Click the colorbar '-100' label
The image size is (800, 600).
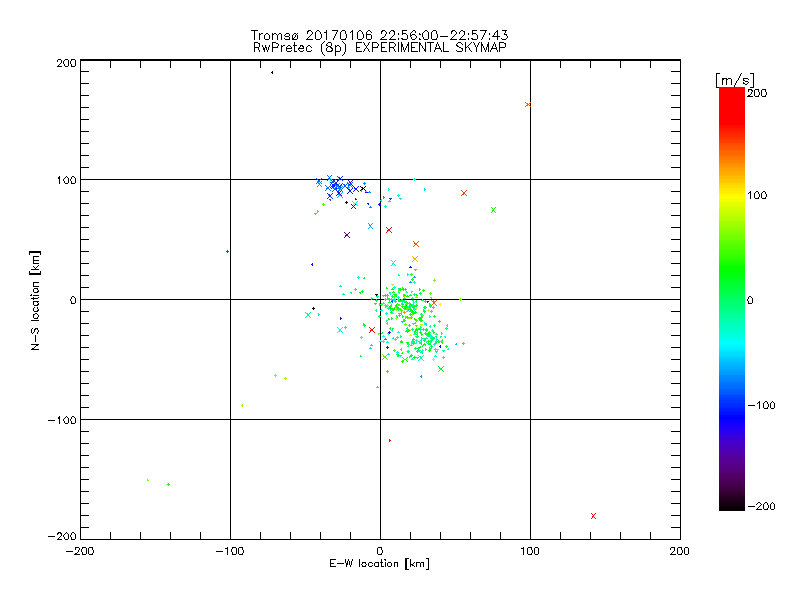pos(762,405)
